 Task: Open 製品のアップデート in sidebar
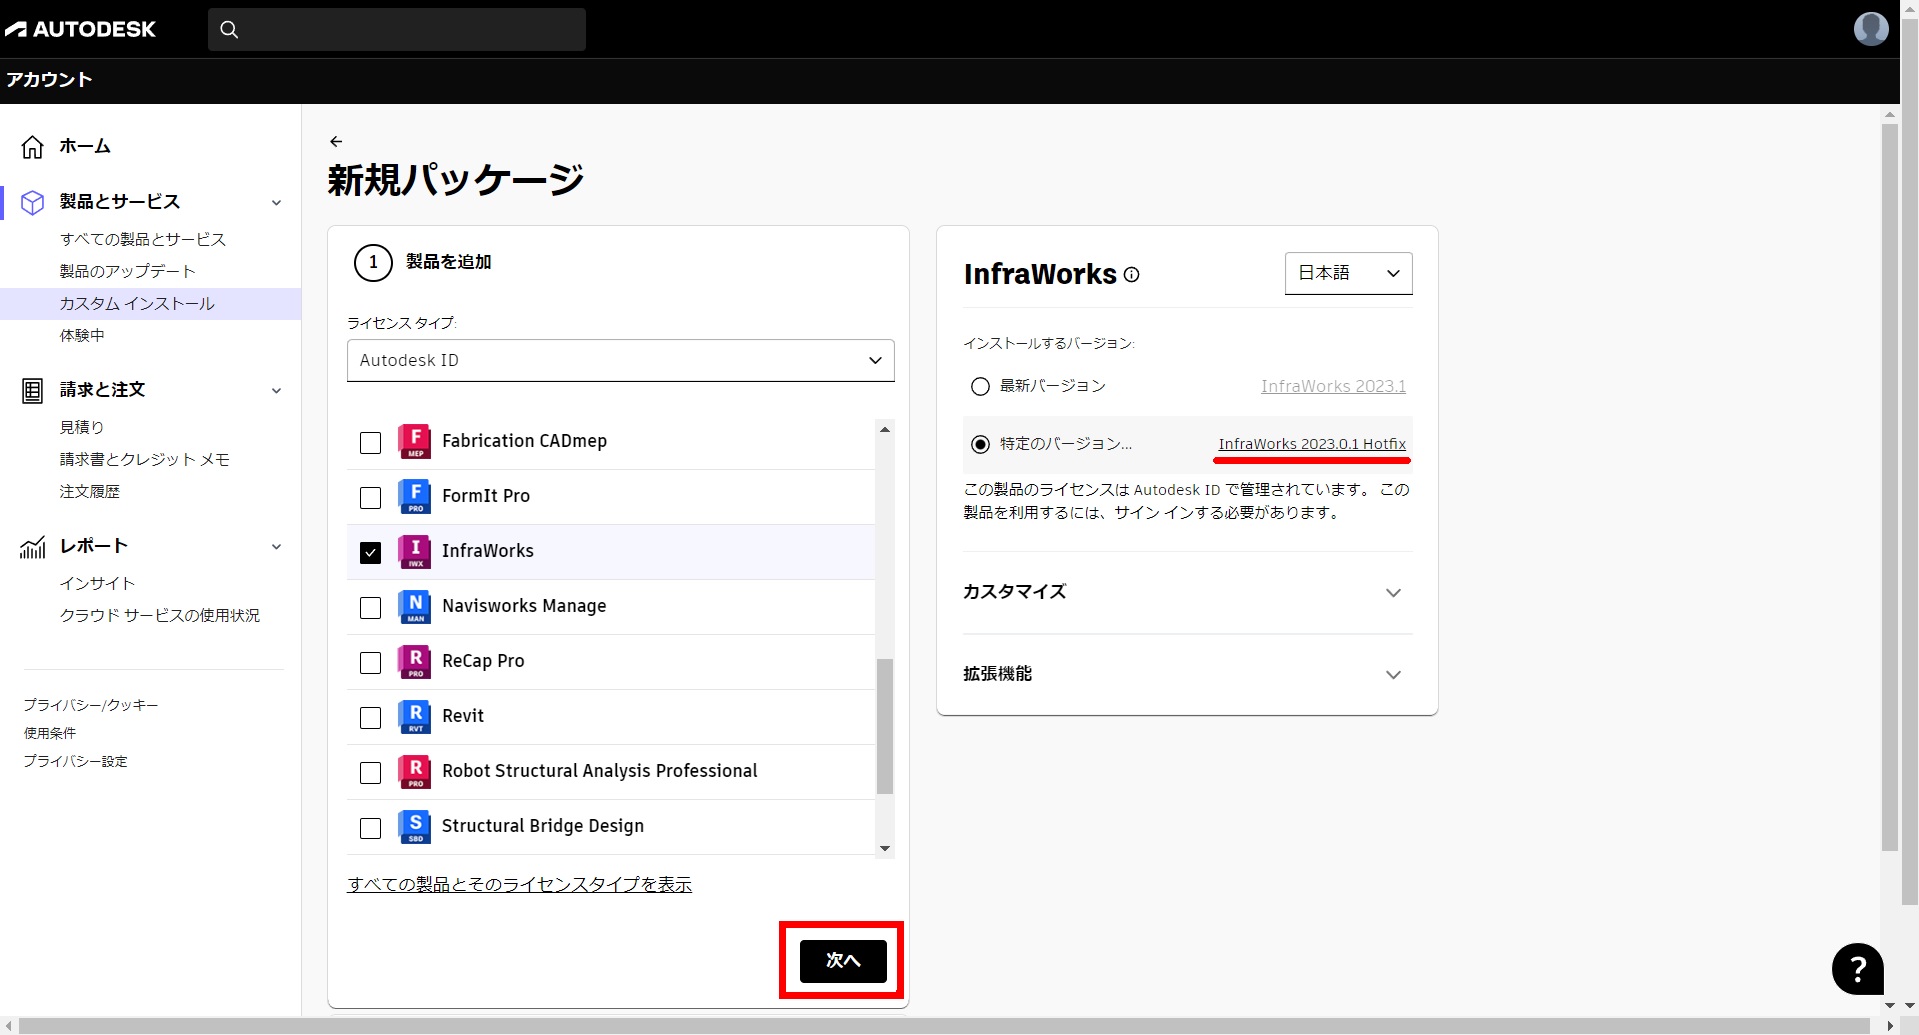[127, 271]
